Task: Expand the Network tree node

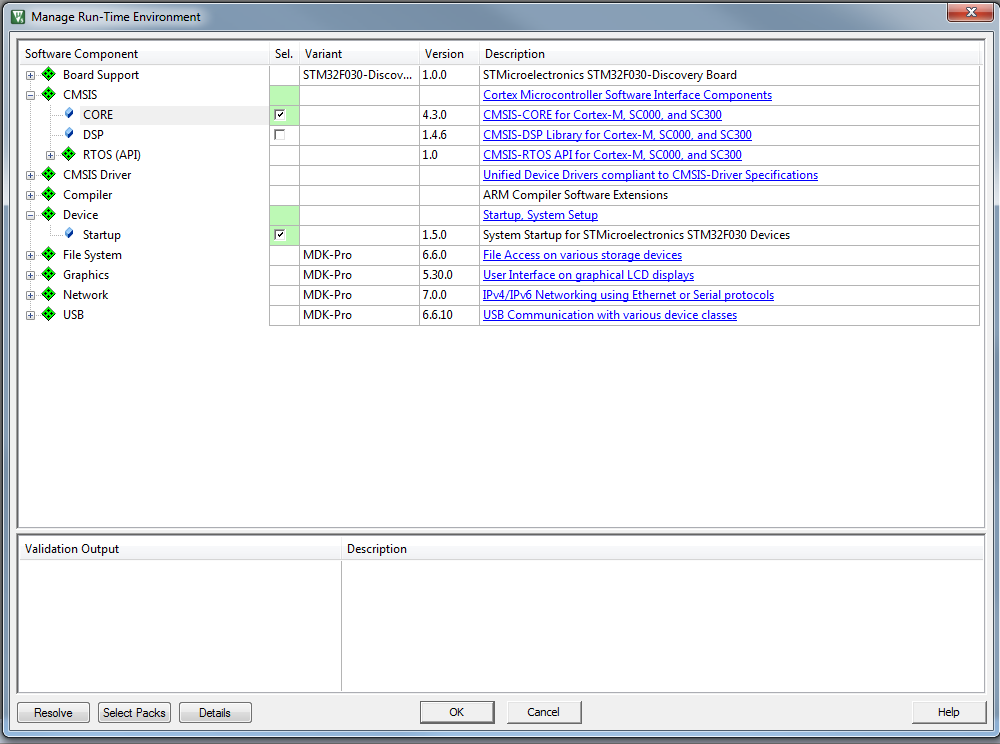Action: (30, 295)
